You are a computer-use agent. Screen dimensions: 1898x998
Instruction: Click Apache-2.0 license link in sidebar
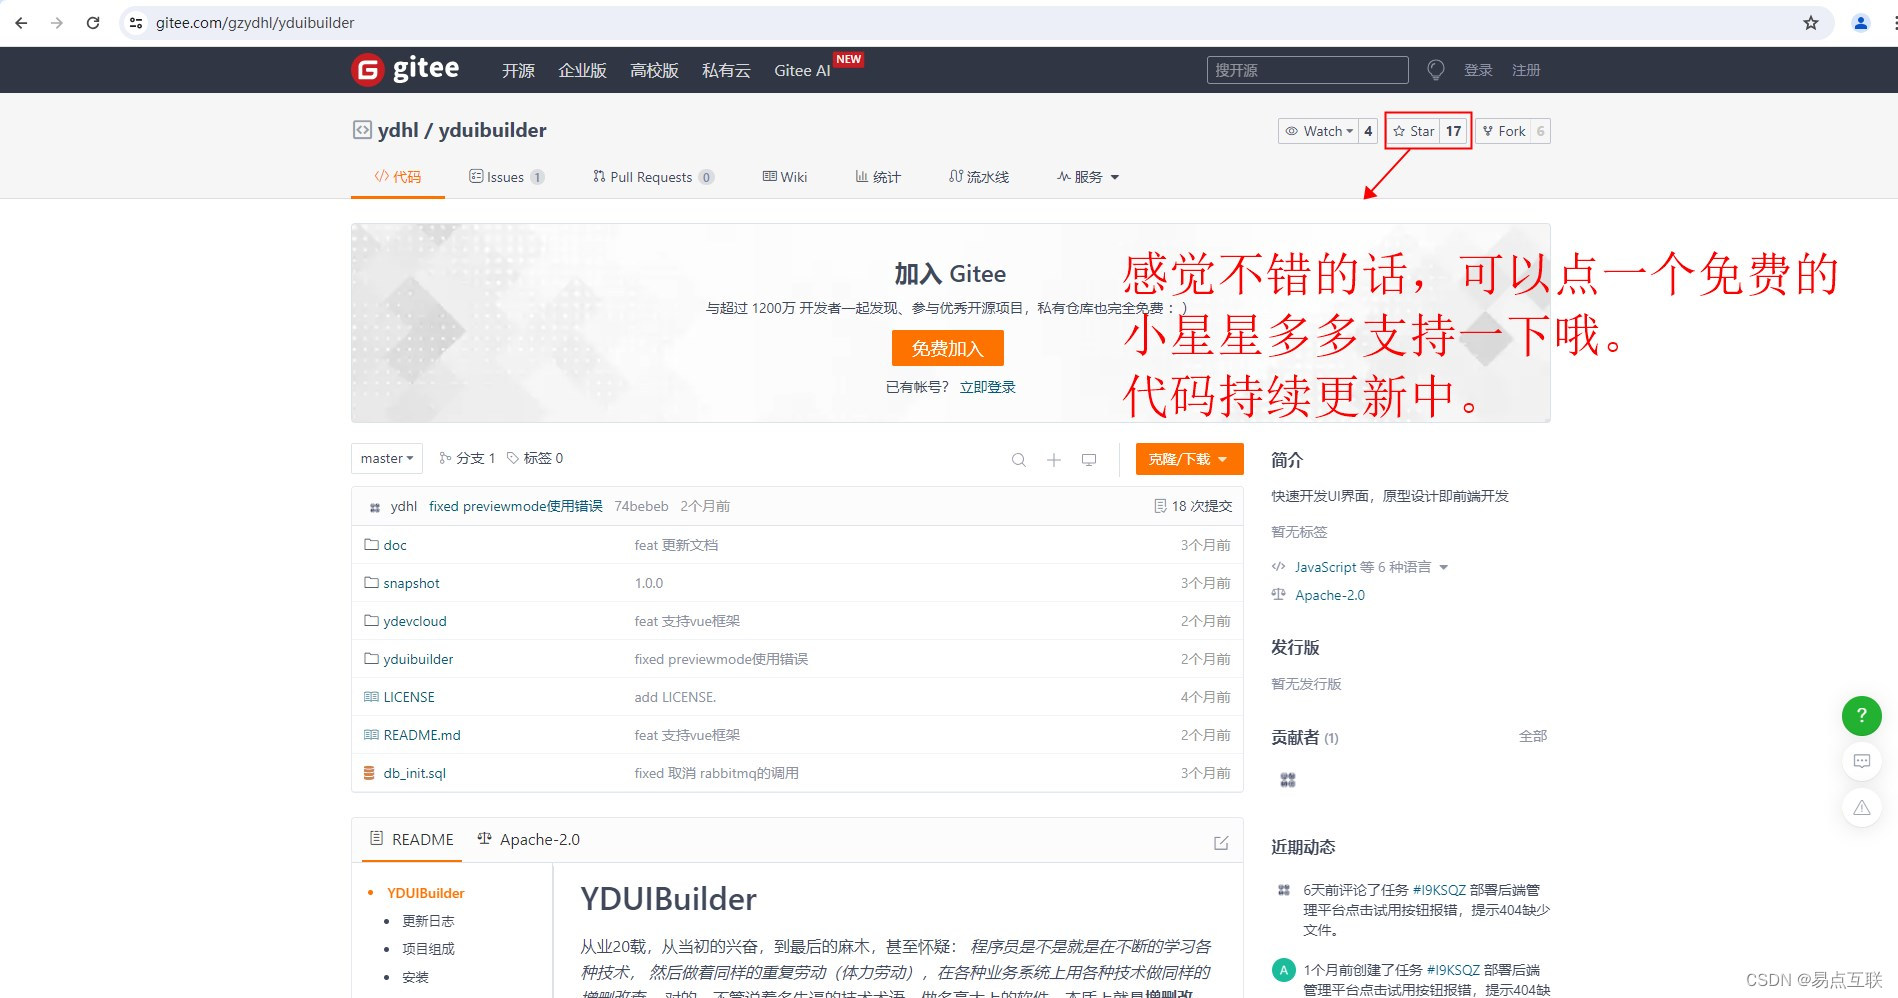(1329, 595)
